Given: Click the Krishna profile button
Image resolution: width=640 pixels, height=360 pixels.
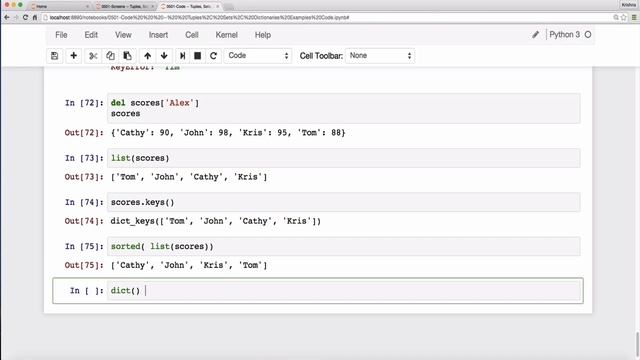Looking at the screenshot, I should [629, 5].
